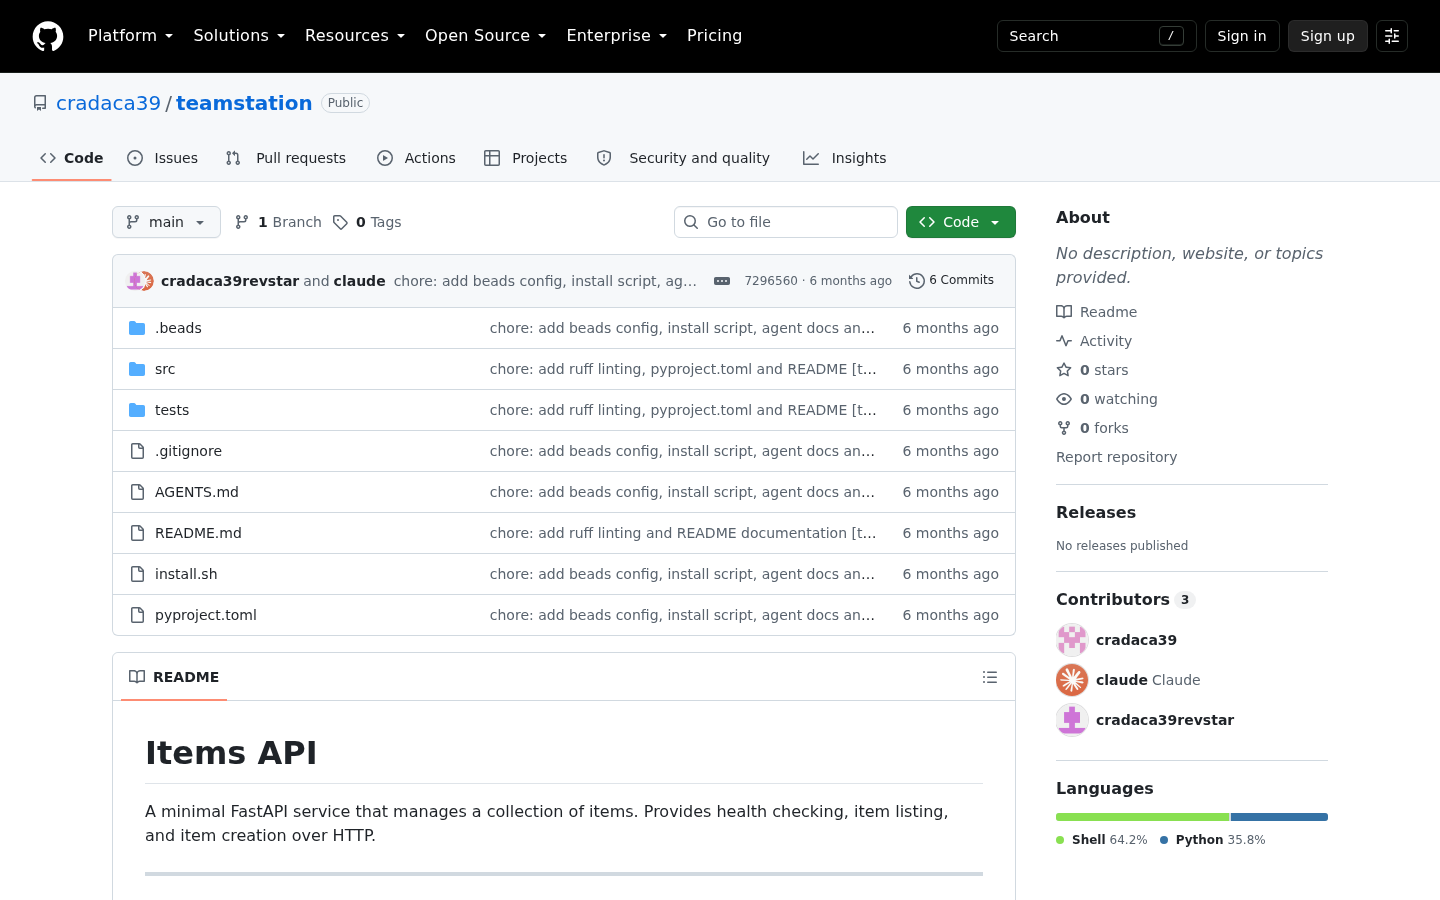The width and height of the screenshot is (1440, 900).
Task: Click the .beads folder icon
Action: click(137, 328)
